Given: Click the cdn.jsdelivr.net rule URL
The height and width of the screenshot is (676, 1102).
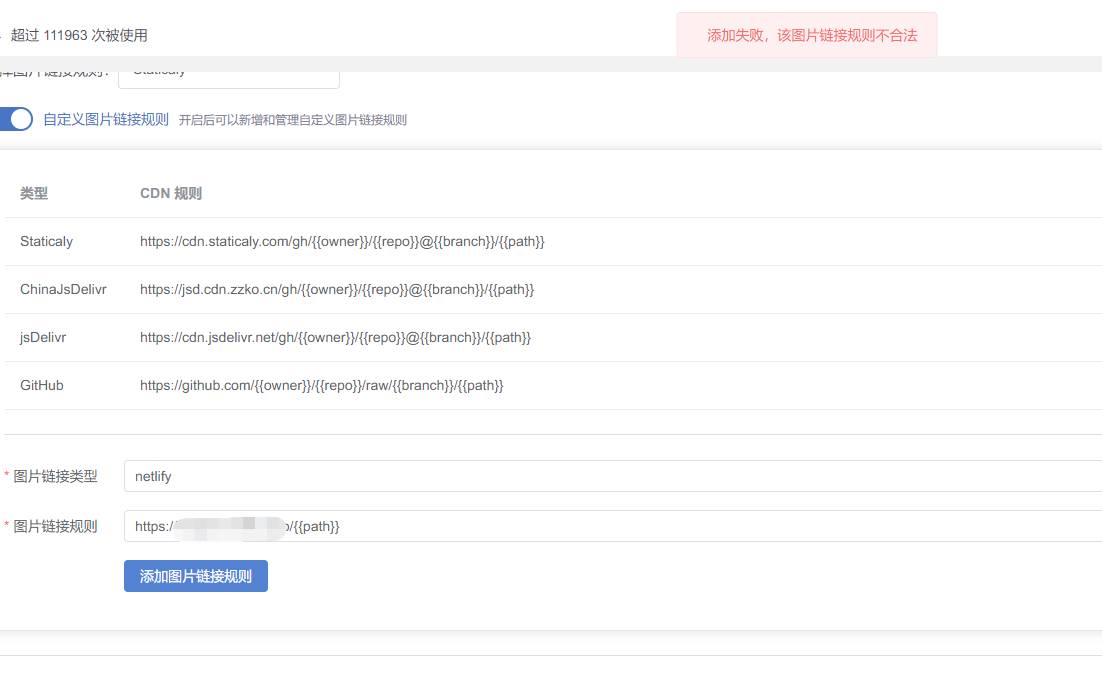Looking at the screenshot, I should pos(333,337).
